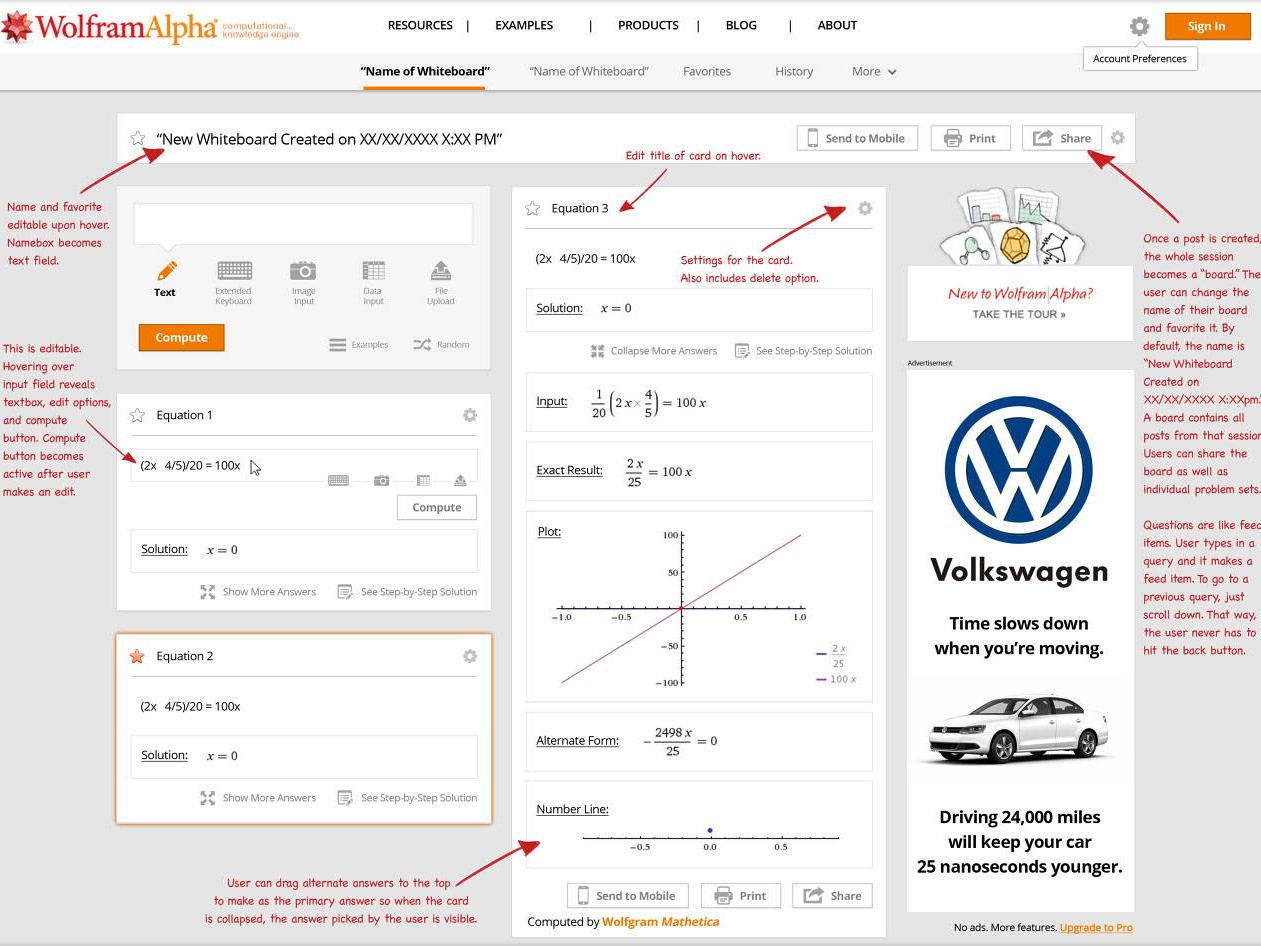Switch to second "Name of Whiteboard" tab
Image resolution: width=1261 pixels, height=946 pixels.
[x=589, y=71]
